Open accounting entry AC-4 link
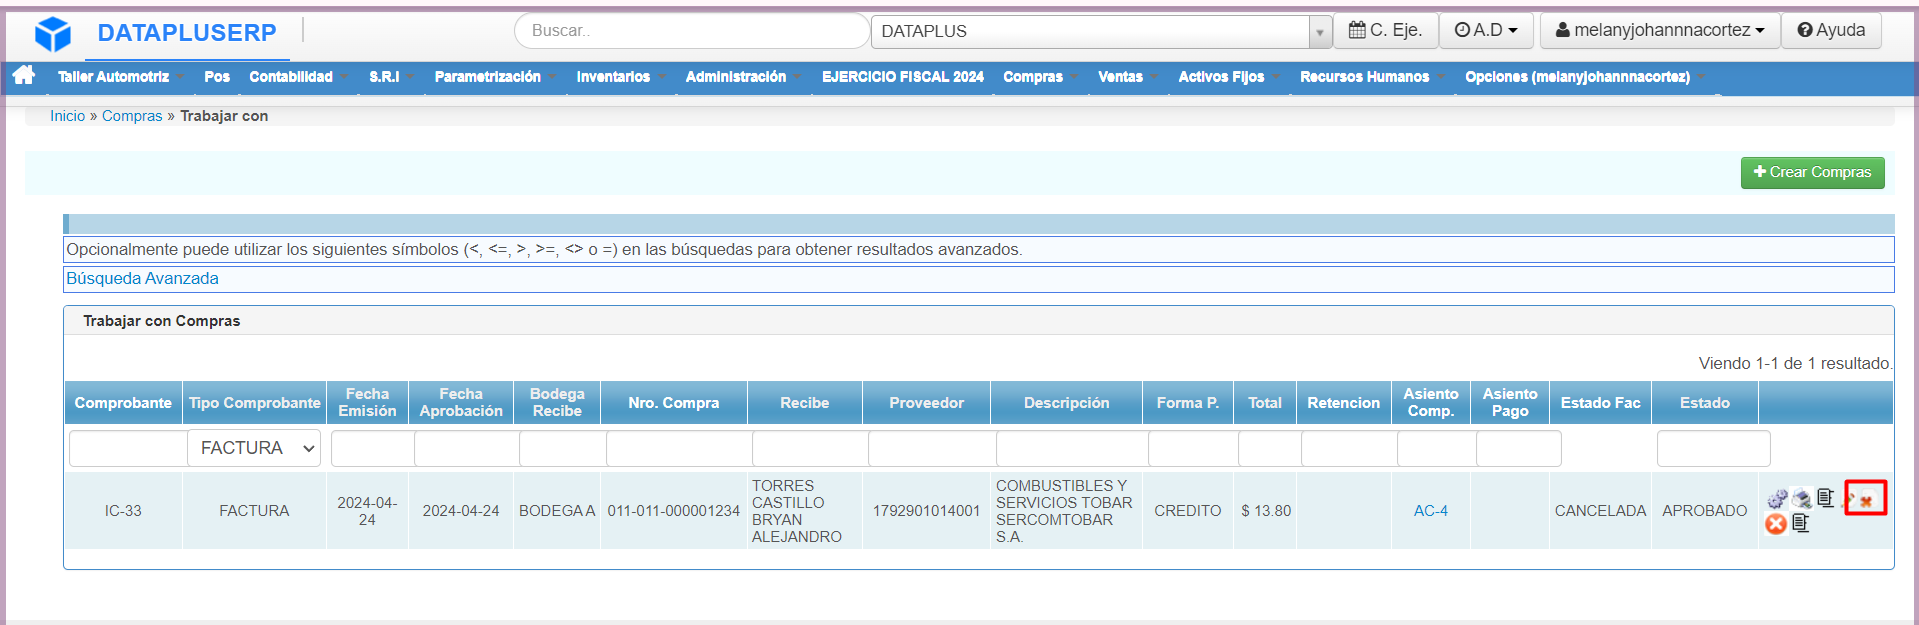 (x=1430, y=511)
